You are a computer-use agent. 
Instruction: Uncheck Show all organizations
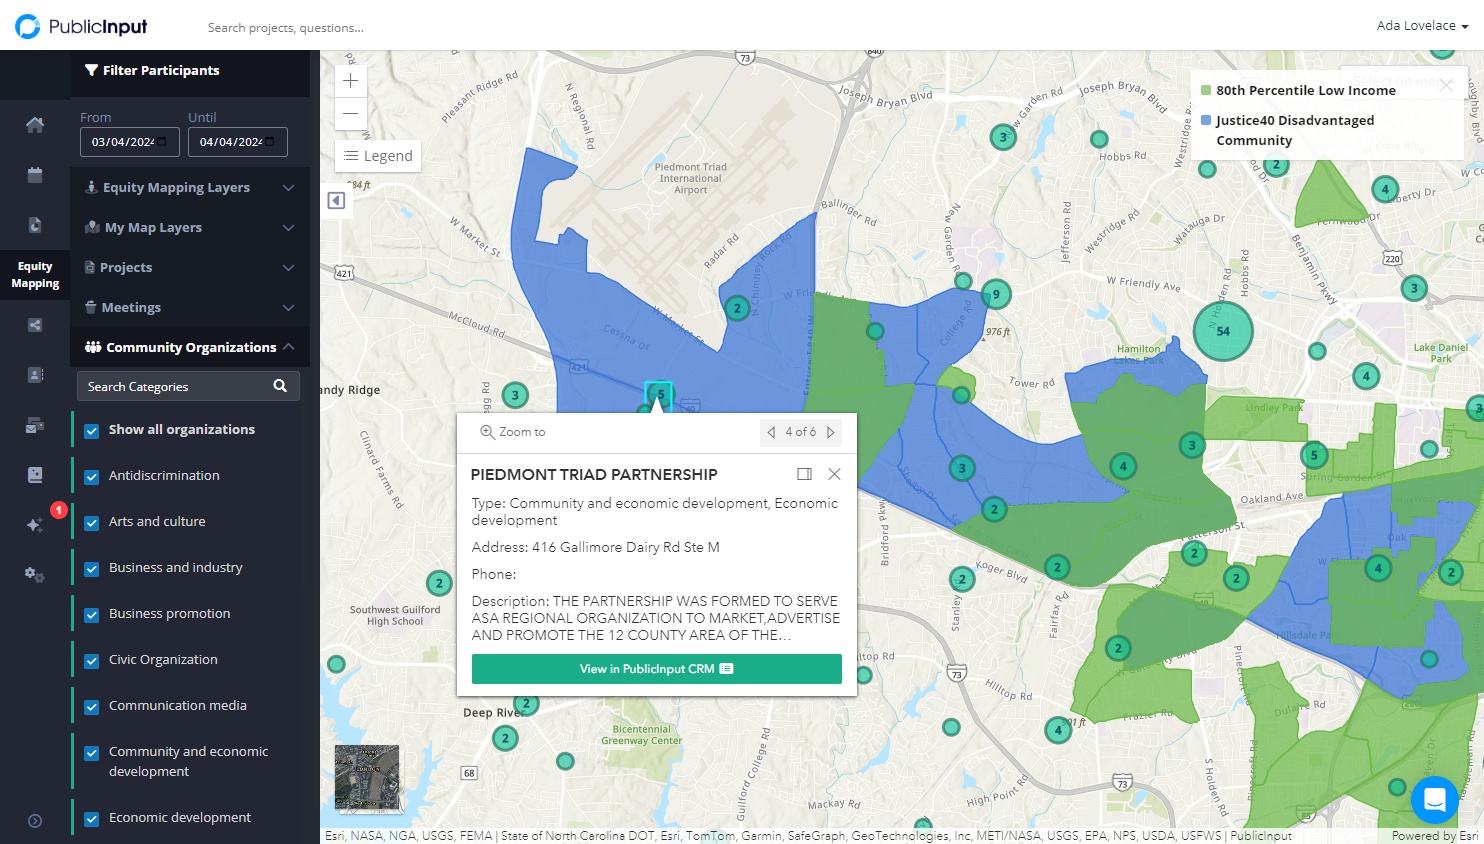coord(91,431)
